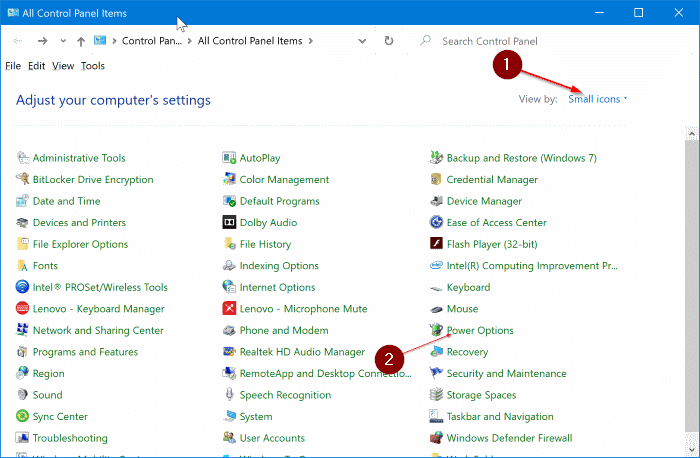The image size is (700, 458).
Task: Open the Devices and Printers icon
Action: click(x=22, y=222)
